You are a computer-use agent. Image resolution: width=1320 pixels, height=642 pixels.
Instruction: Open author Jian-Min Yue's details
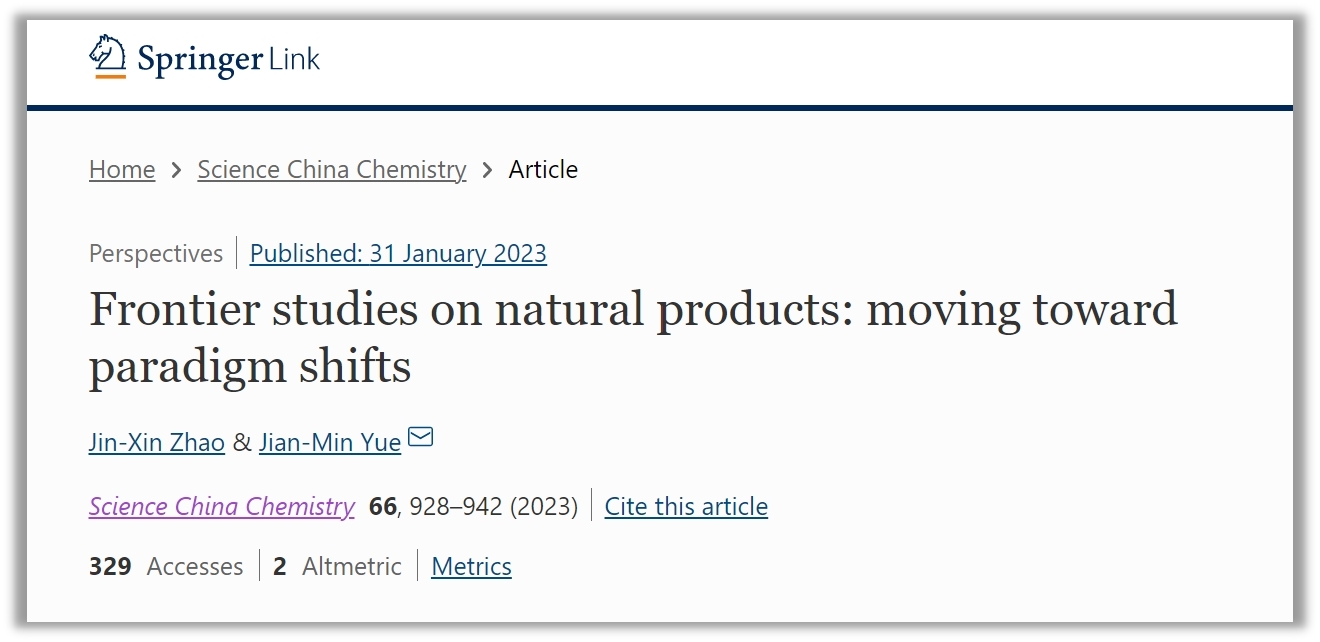(x=330, y=442)
